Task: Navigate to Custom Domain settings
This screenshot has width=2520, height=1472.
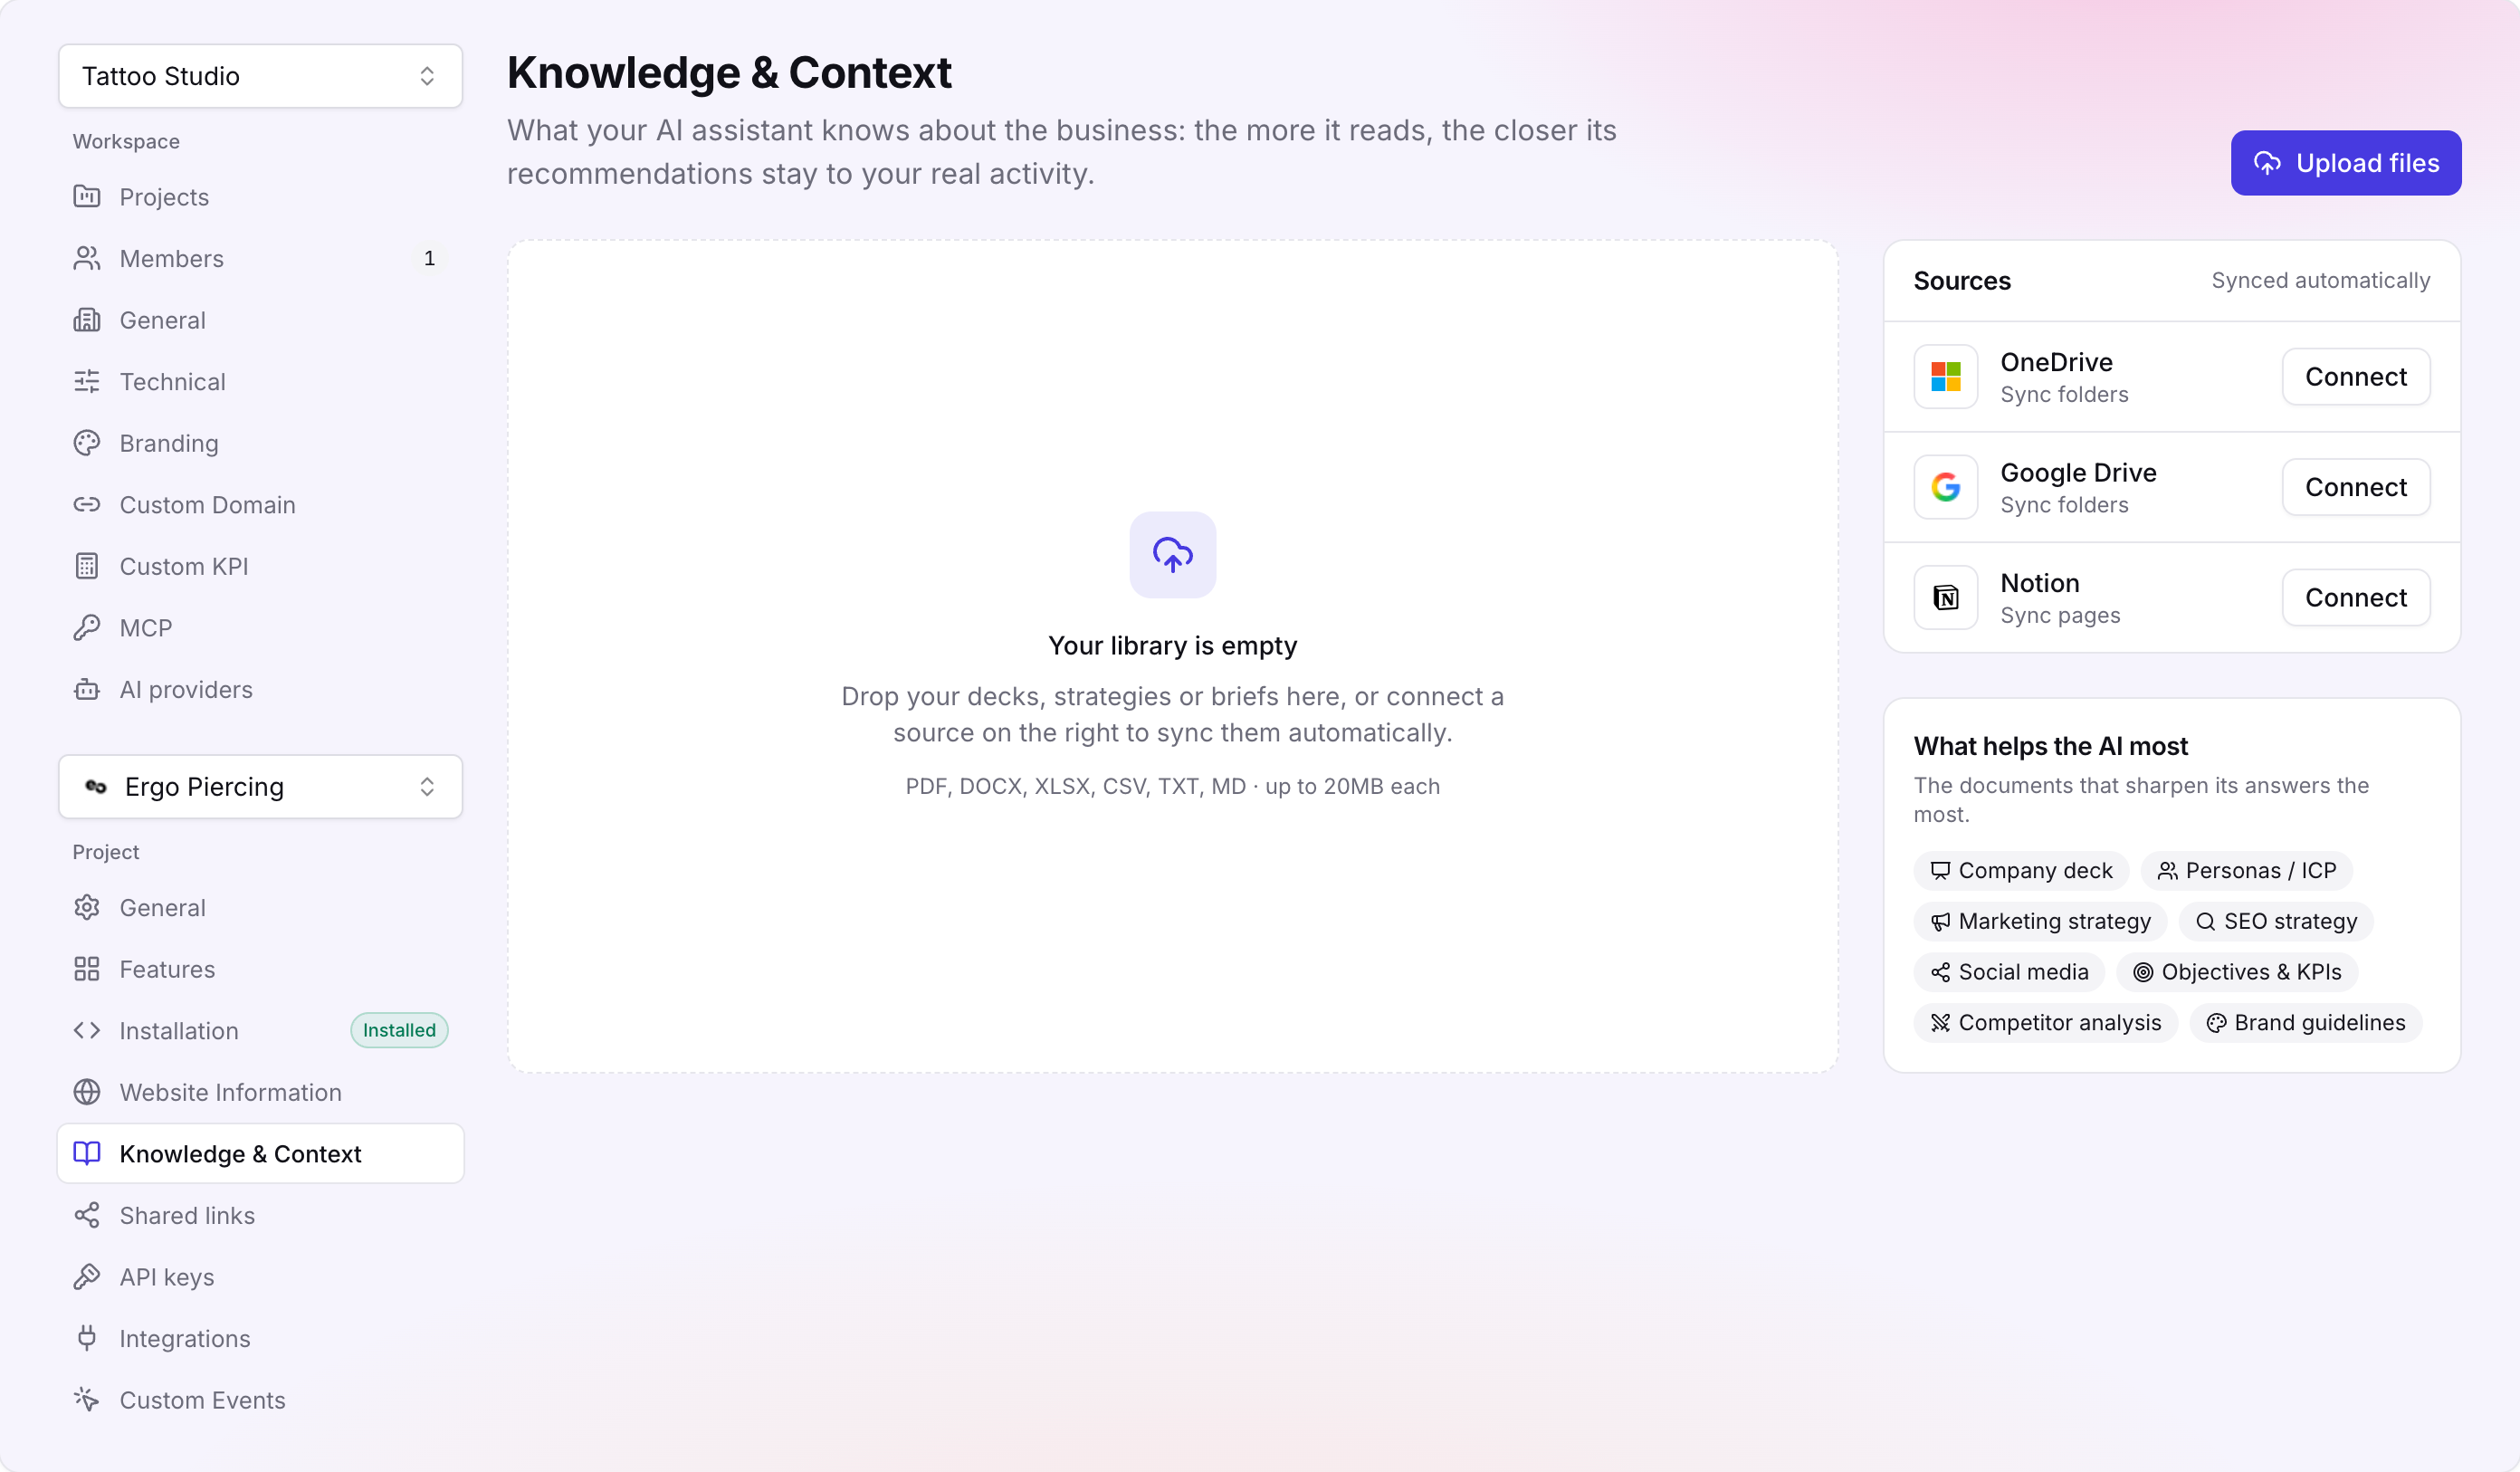Action: [x=260, y=504]
